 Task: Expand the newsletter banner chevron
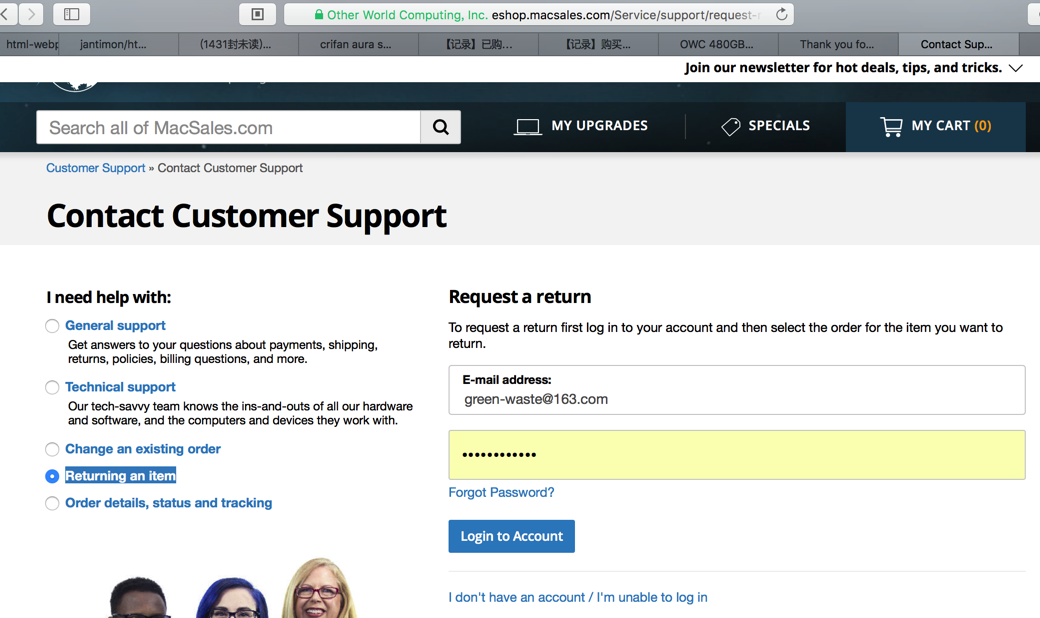click(x=1015, y=68)
